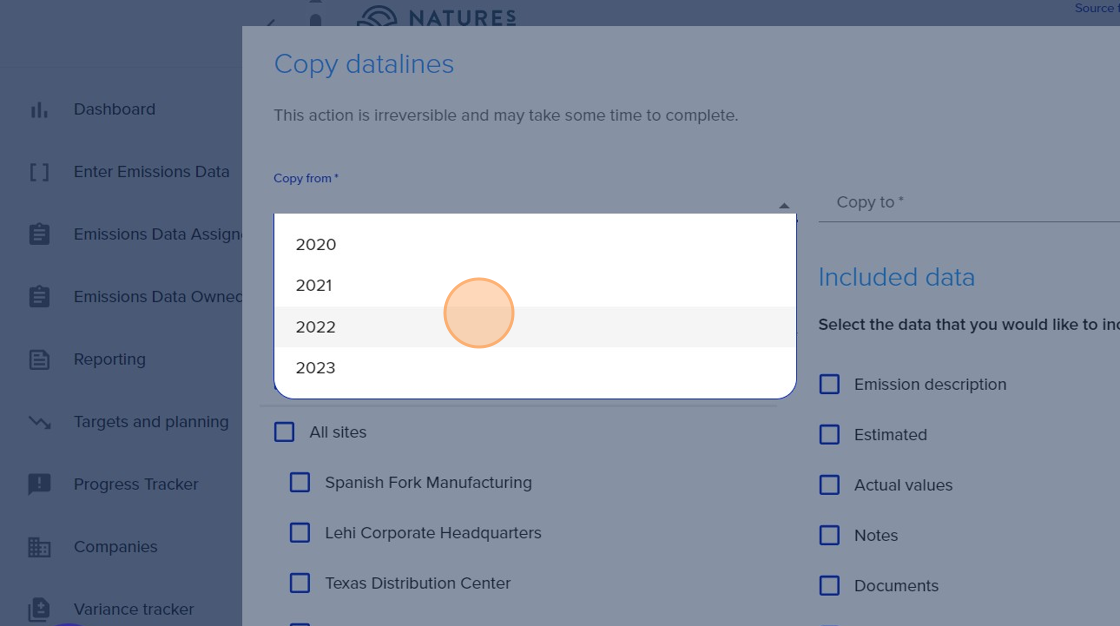The width and height of the screenshot is (1120, 626).
Task: Click the Variance tracker icon
Action: (x=39, y=610)
